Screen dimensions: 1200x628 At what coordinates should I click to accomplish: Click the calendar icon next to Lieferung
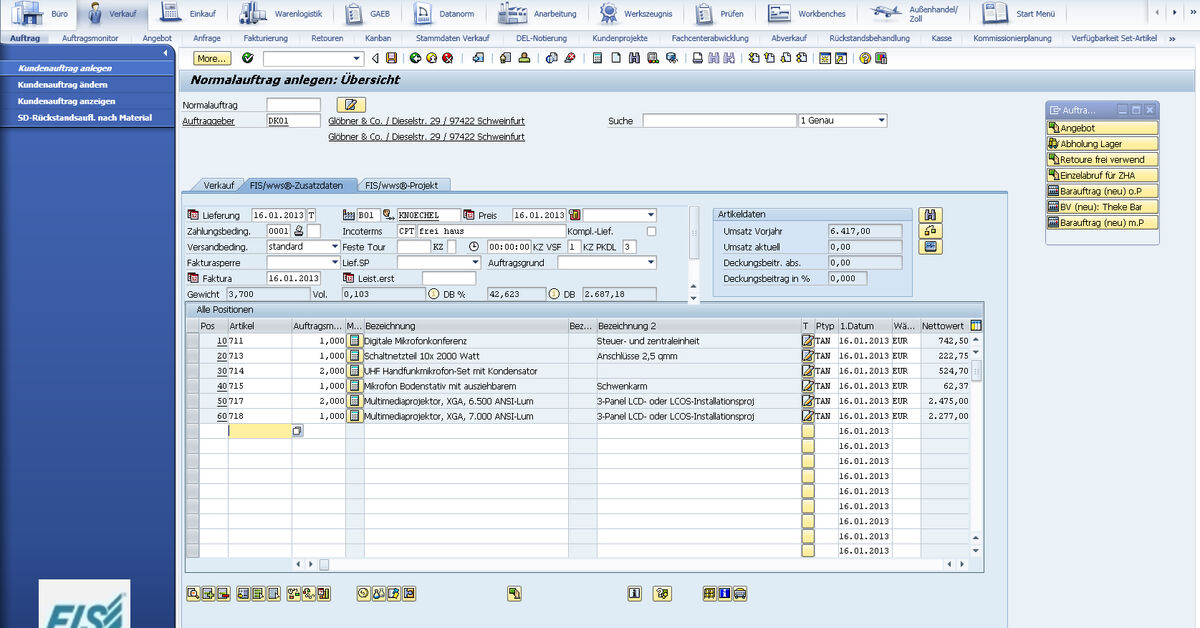193,215
